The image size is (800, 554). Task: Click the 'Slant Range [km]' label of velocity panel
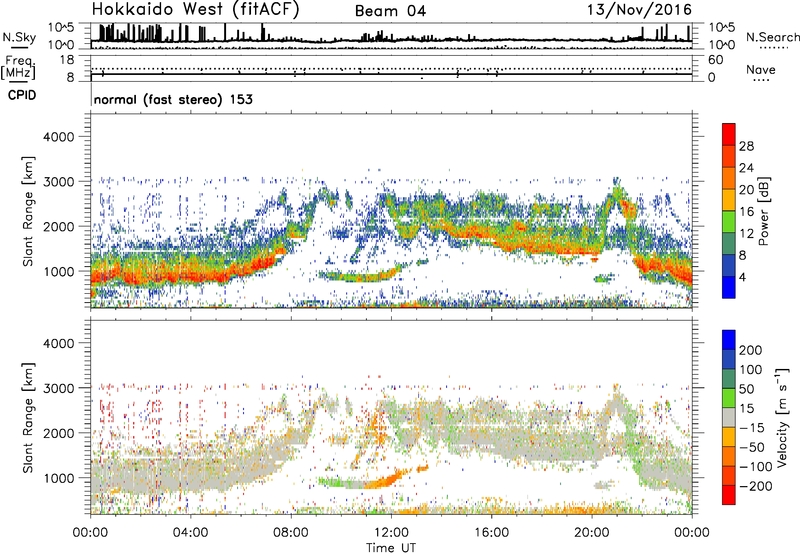[28, 417]
